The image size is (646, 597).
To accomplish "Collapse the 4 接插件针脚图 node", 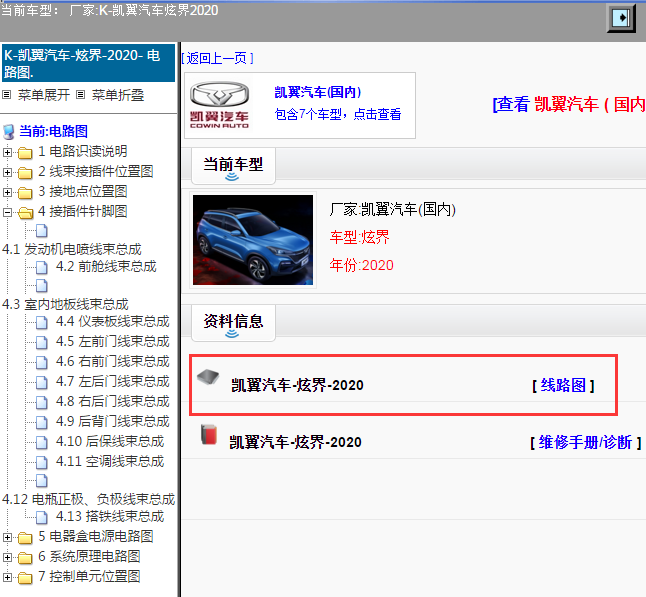I will (9, 212).
